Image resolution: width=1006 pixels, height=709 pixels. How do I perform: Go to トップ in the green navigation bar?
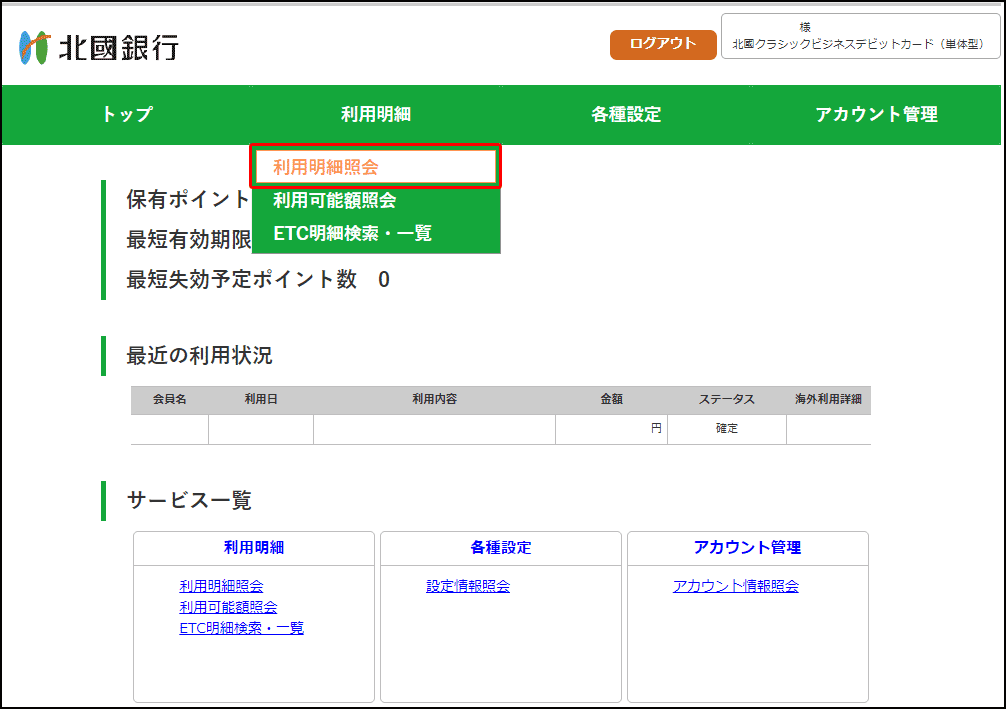[x=127, y=115]
